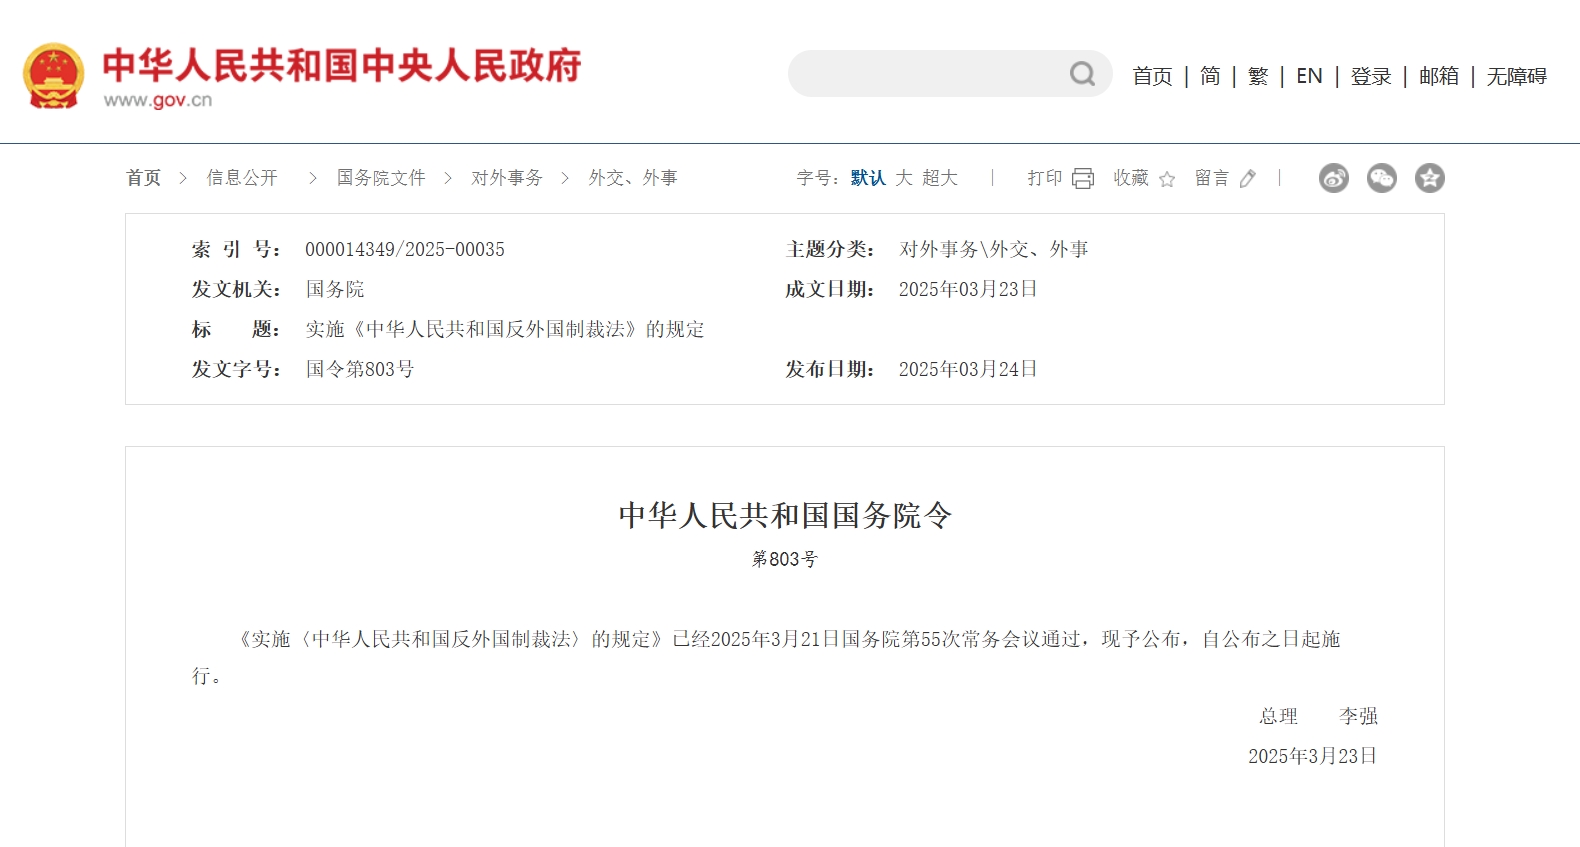Open 首页 in top navigation
Image resolution: width=1580 pixels, height=847 pixels.
(x=1152, y=76)
